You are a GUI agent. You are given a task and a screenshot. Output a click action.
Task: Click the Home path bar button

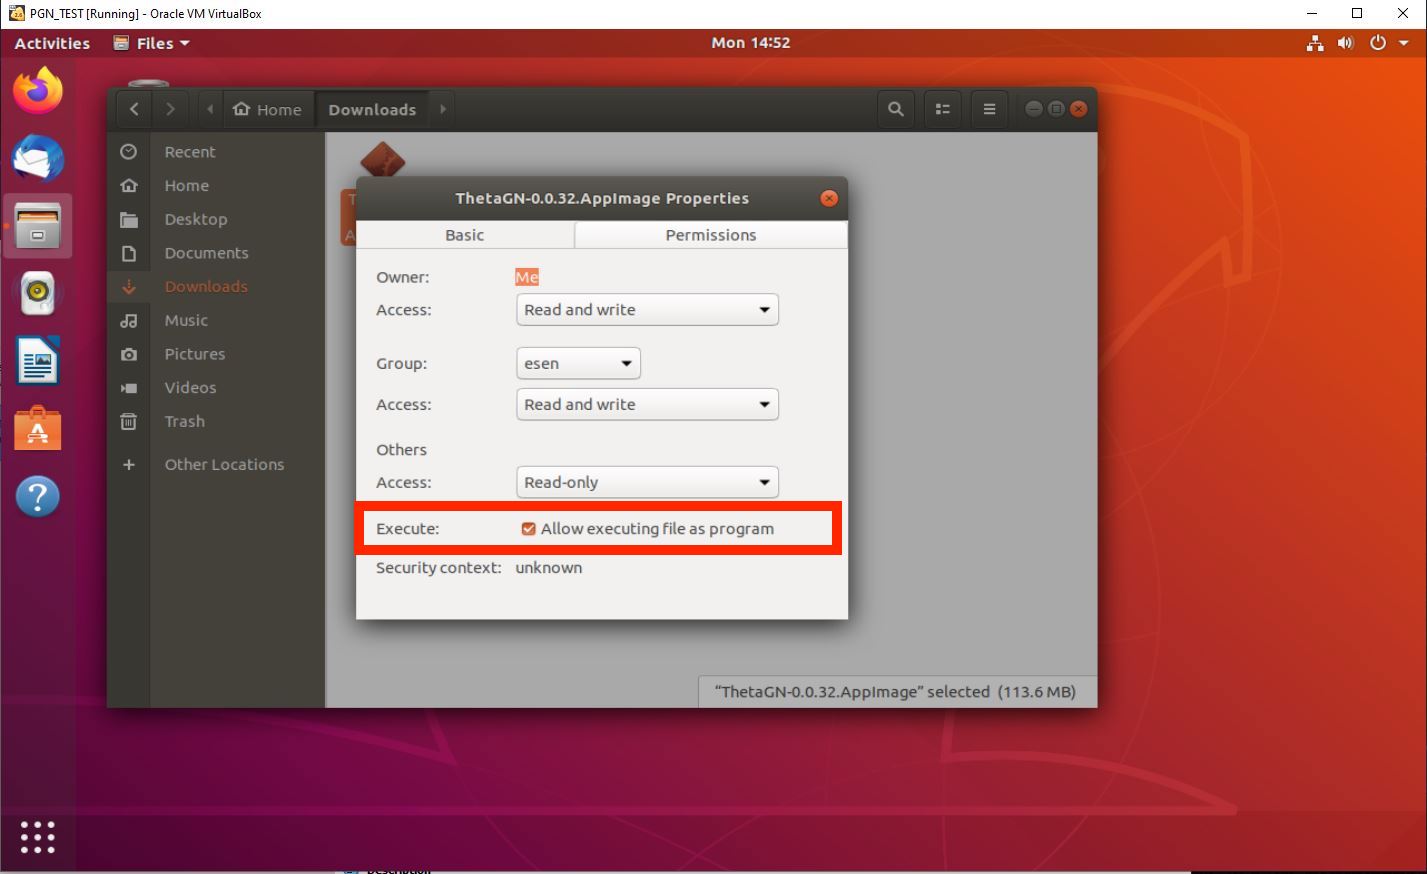click(267, 109)
